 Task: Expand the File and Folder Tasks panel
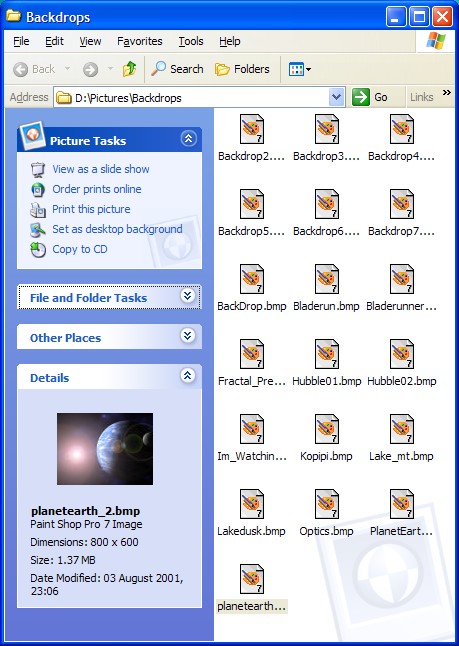(188, 296)
